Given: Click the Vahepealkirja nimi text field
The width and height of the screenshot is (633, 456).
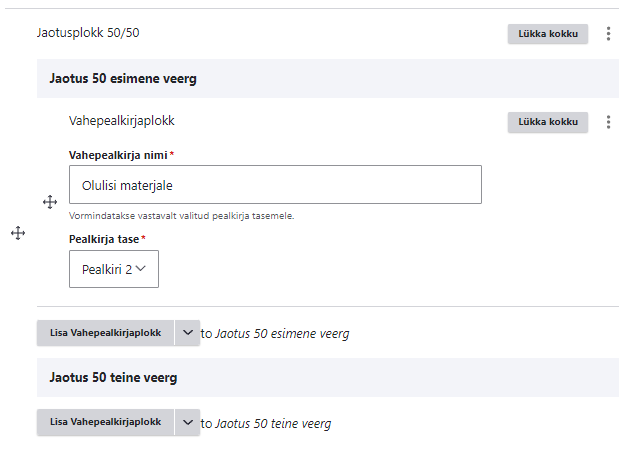Looking at the screenshot, I should click(275, 185).
